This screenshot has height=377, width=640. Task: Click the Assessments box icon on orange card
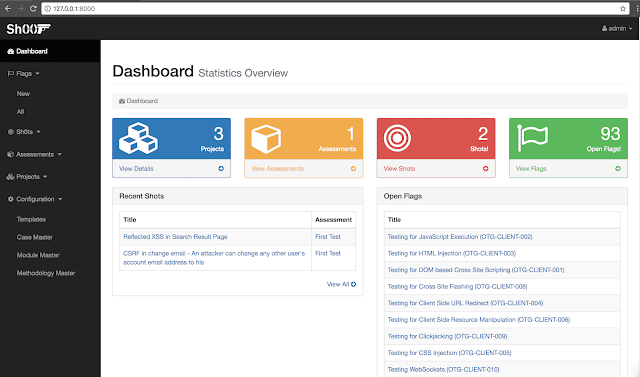click(x=266, y=139)
